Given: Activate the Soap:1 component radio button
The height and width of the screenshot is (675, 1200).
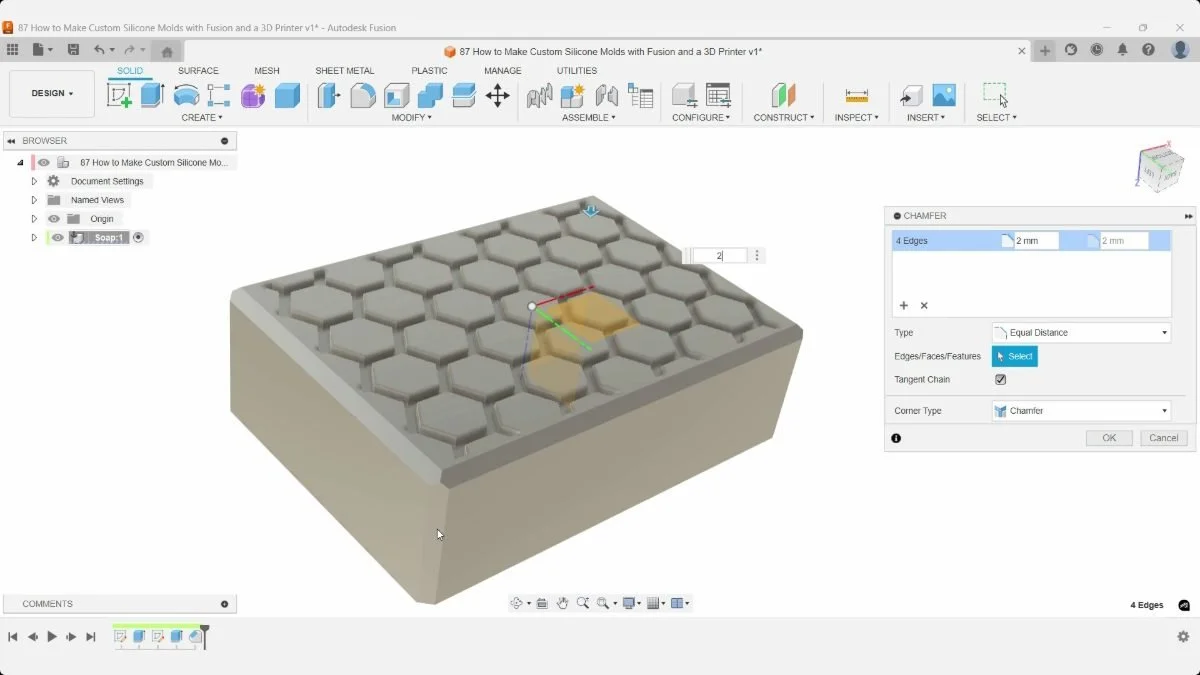Looking at the screenshot, I should point(138,238).
